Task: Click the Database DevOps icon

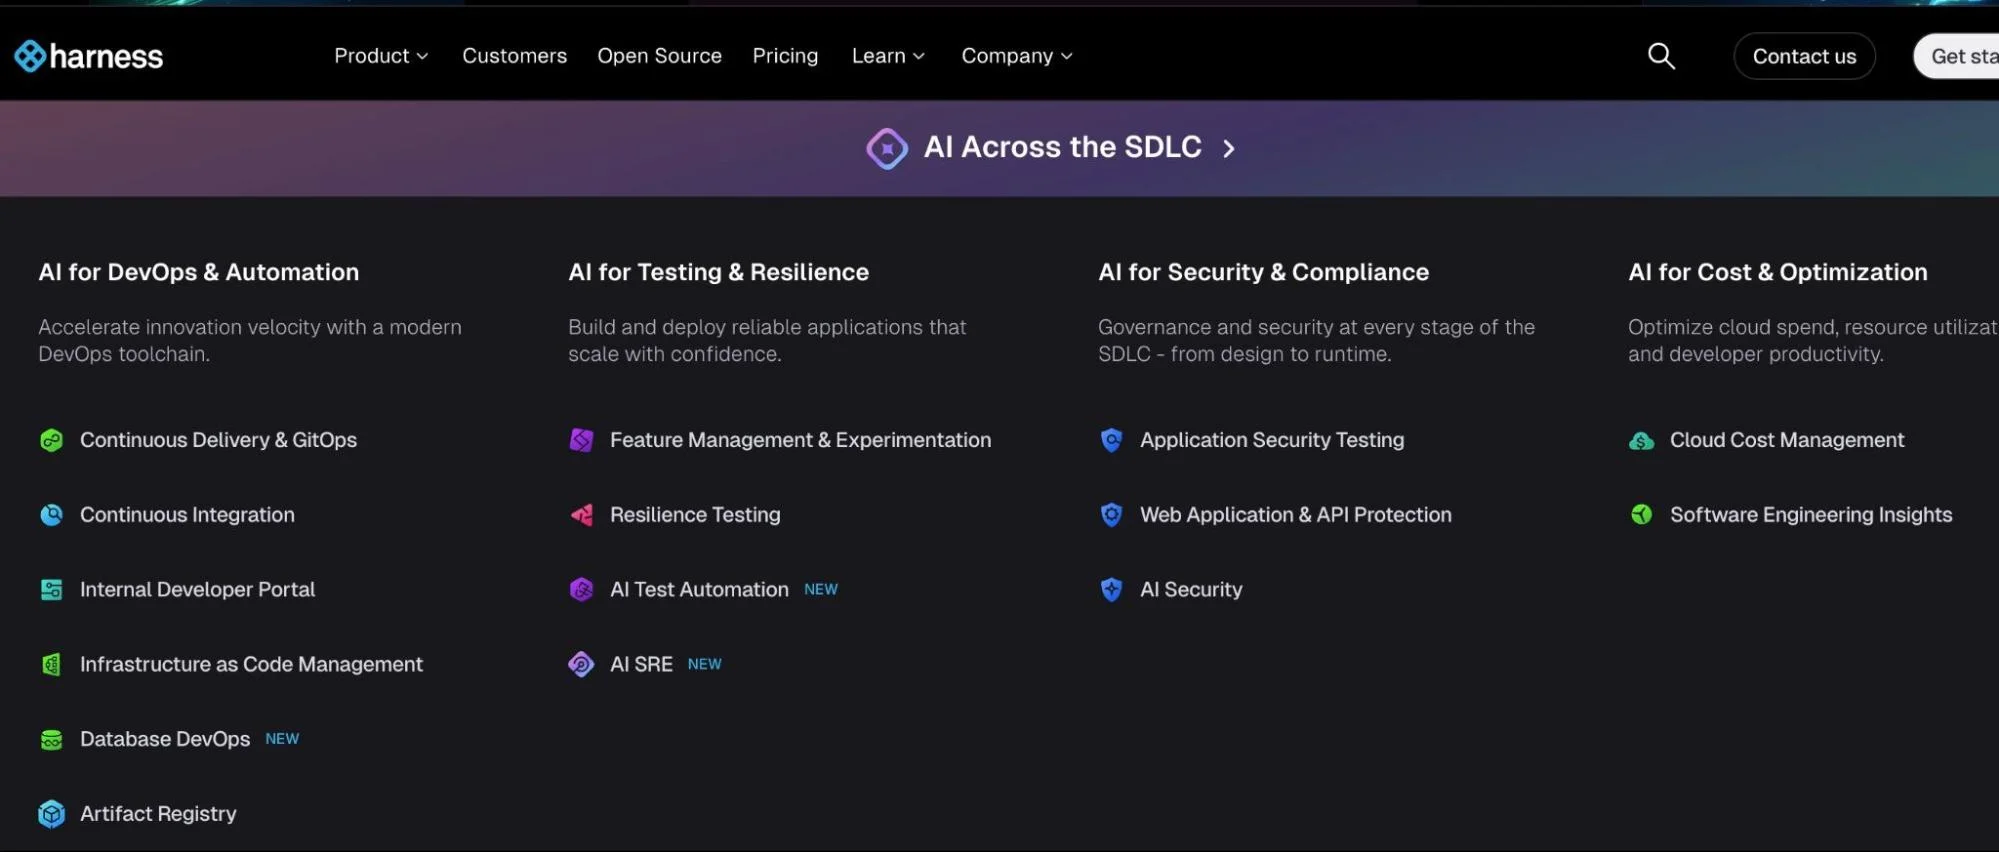Action: [51, 739]
